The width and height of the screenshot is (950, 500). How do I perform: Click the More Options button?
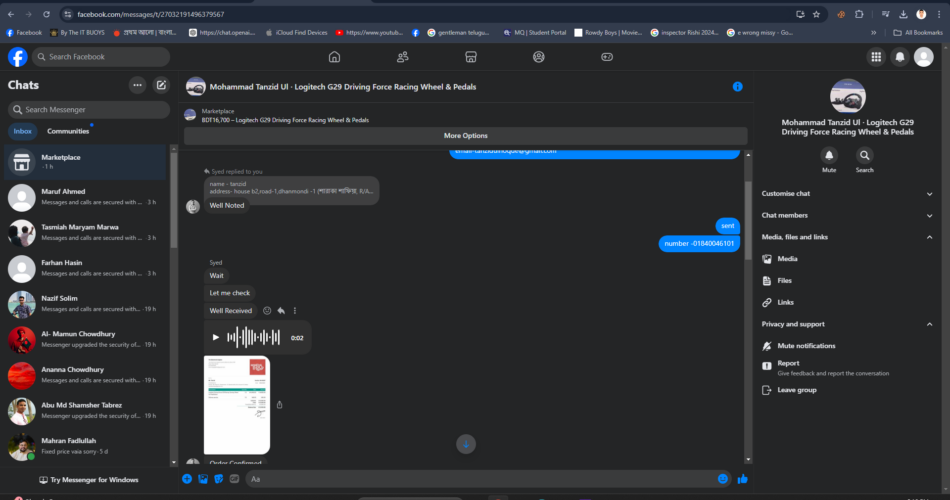coord(465,136)
